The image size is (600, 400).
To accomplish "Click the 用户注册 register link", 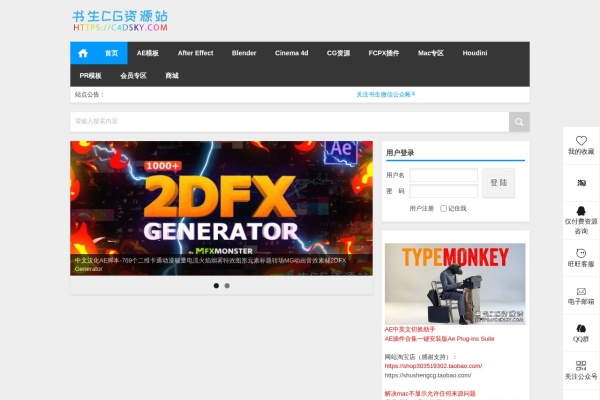I will pyautogui.click(x=422, y=209).
